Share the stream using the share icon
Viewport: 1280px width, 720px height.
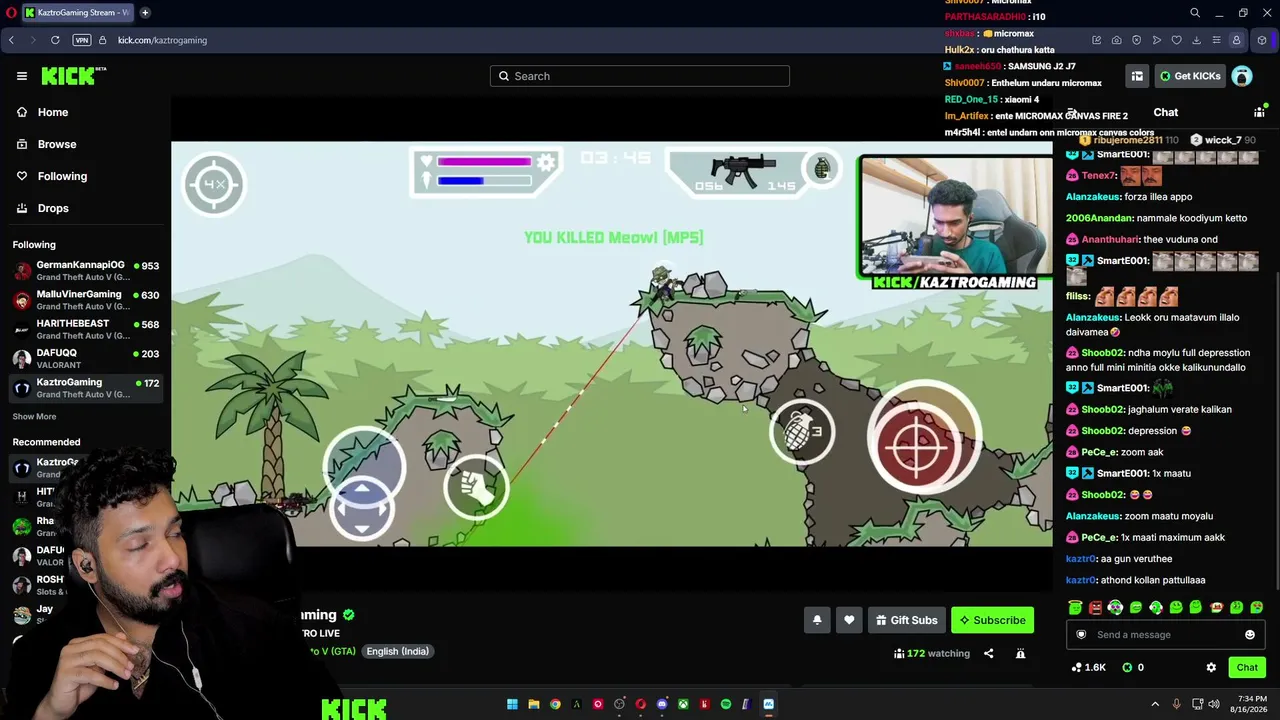[x=988, y=653]
